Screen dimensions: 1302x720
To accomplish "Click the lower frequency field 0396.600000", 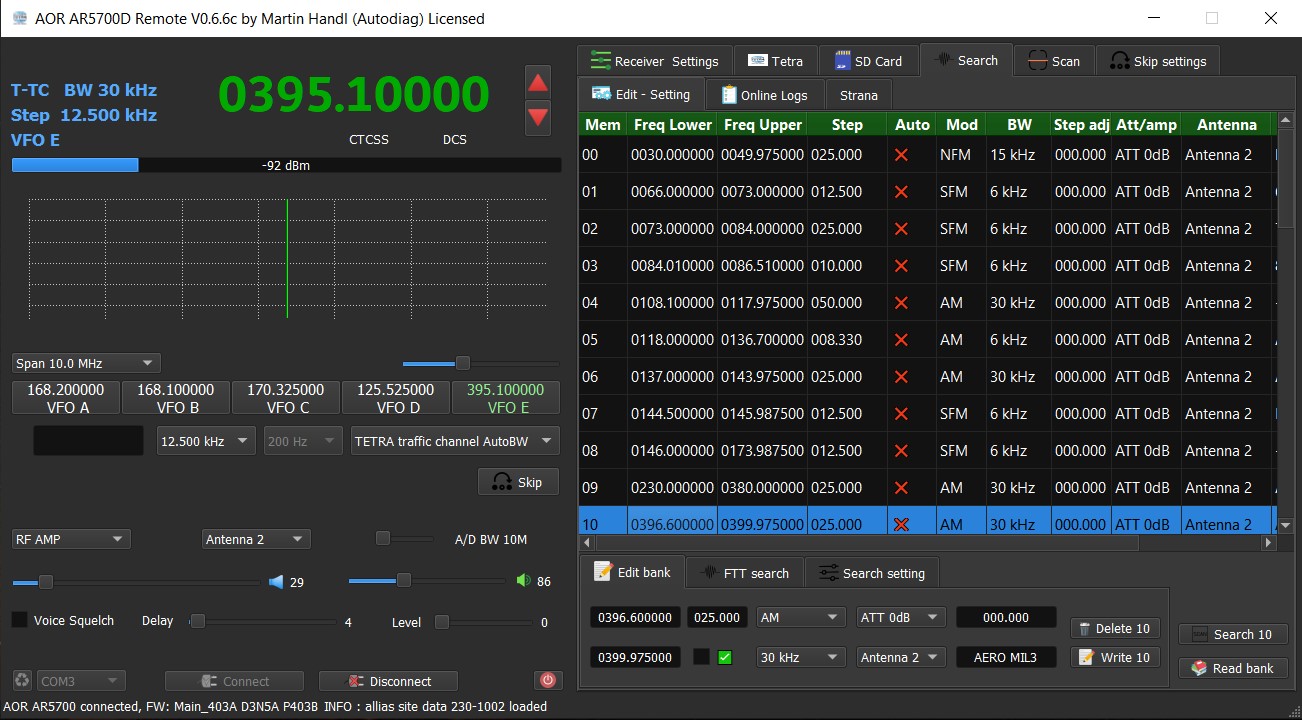I will pos(635,618).
